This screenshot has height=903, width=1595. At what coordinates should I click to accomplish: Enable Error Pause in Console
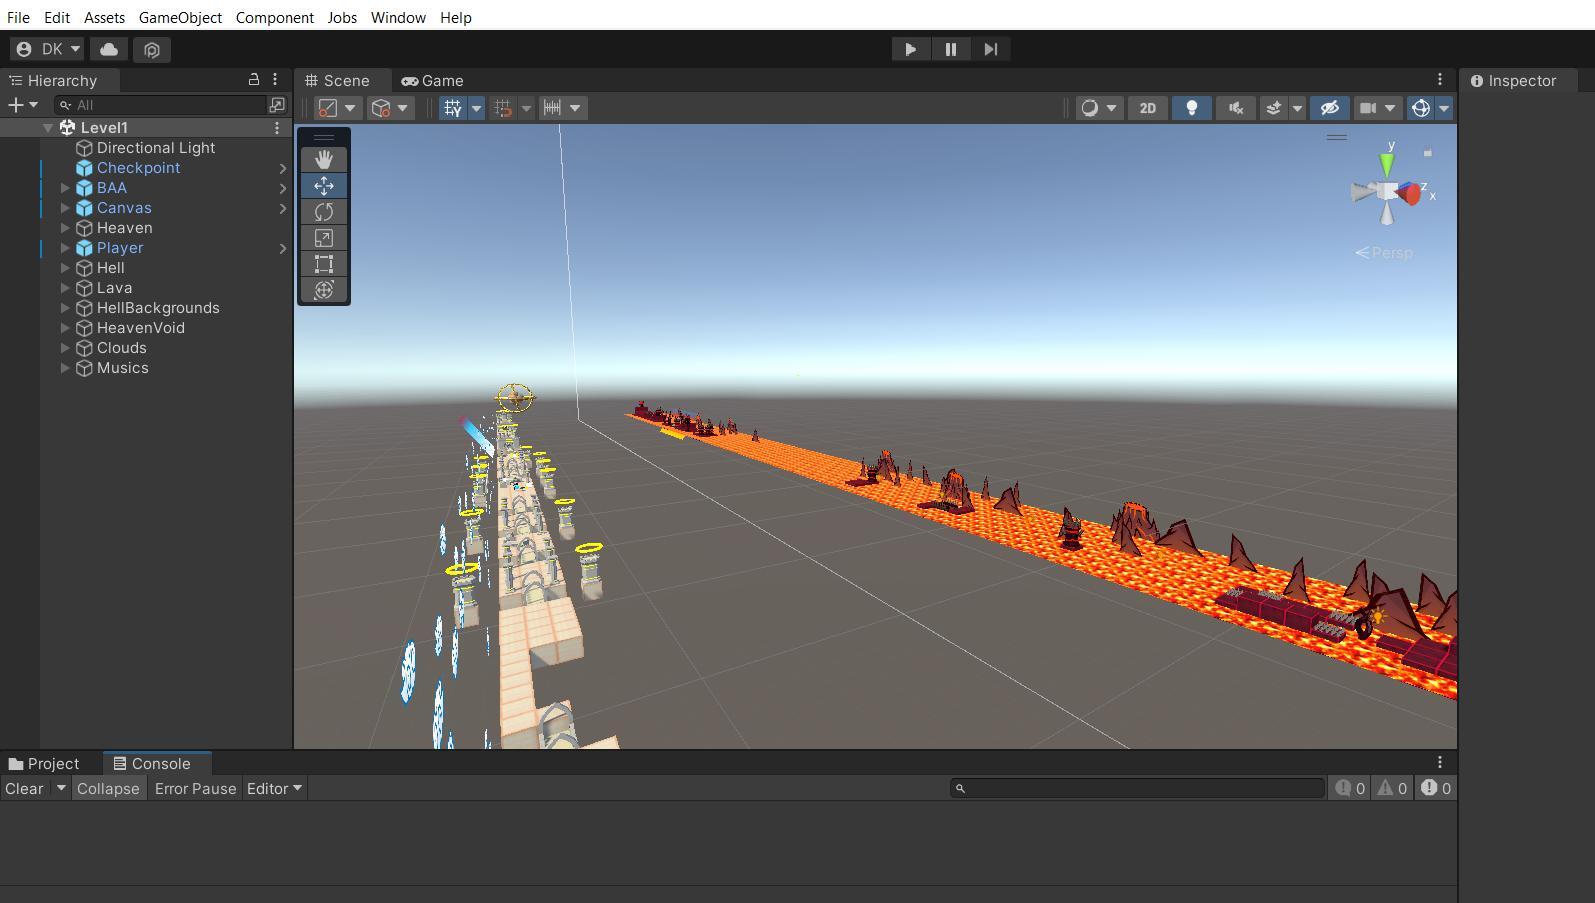(x=195, y=789)
